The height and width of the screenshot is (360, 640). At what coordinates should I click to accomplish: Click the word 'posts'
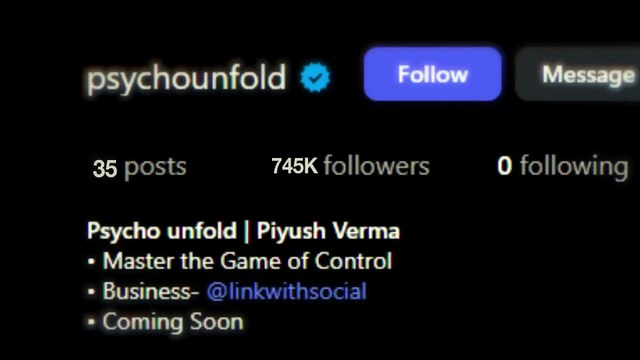click(156, 168)
